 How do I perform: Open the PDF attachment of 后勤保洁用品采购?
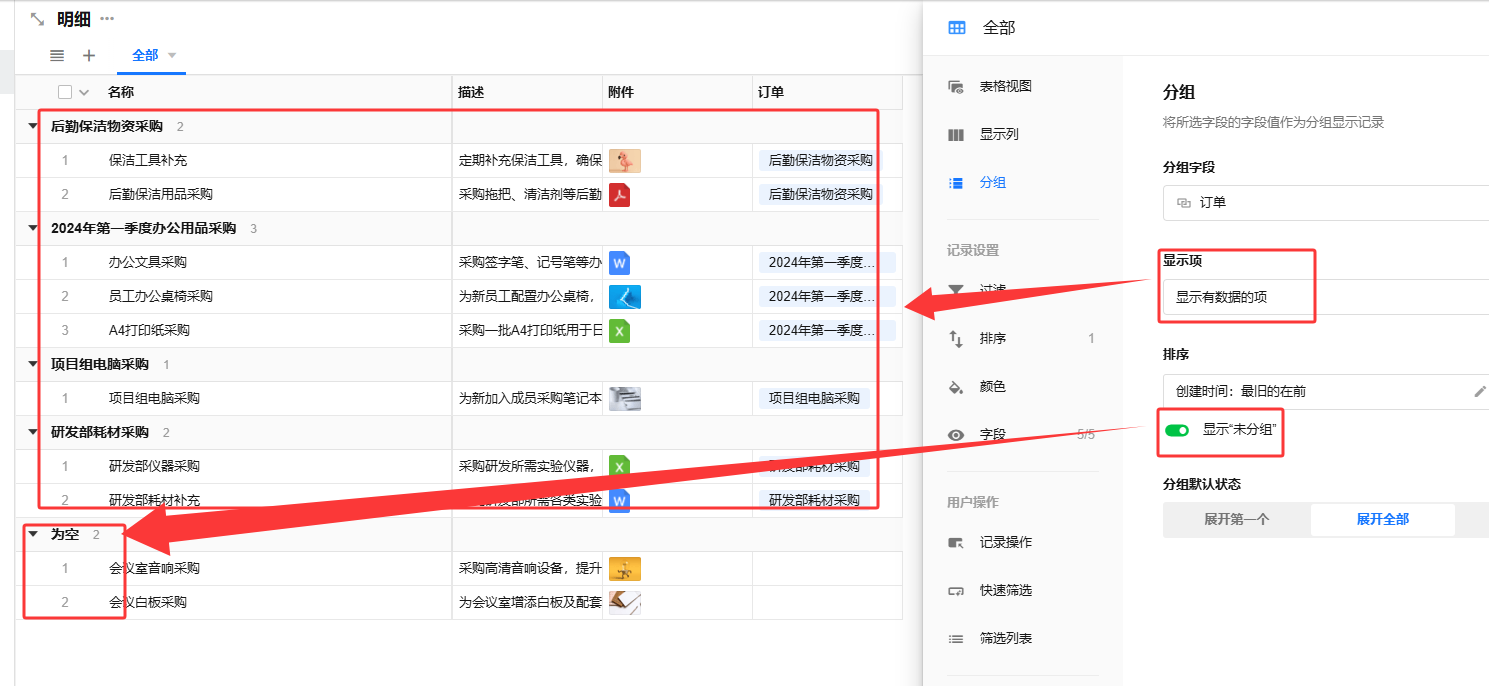point(619,194)
